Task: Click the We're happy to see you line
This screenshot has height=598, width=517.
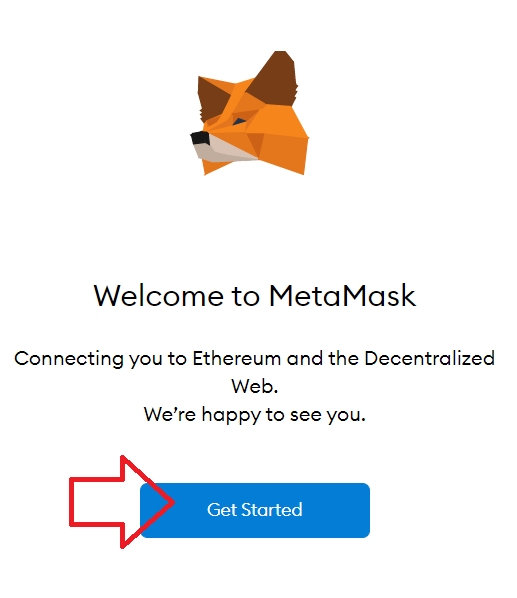Action: [x=255, y=415]
